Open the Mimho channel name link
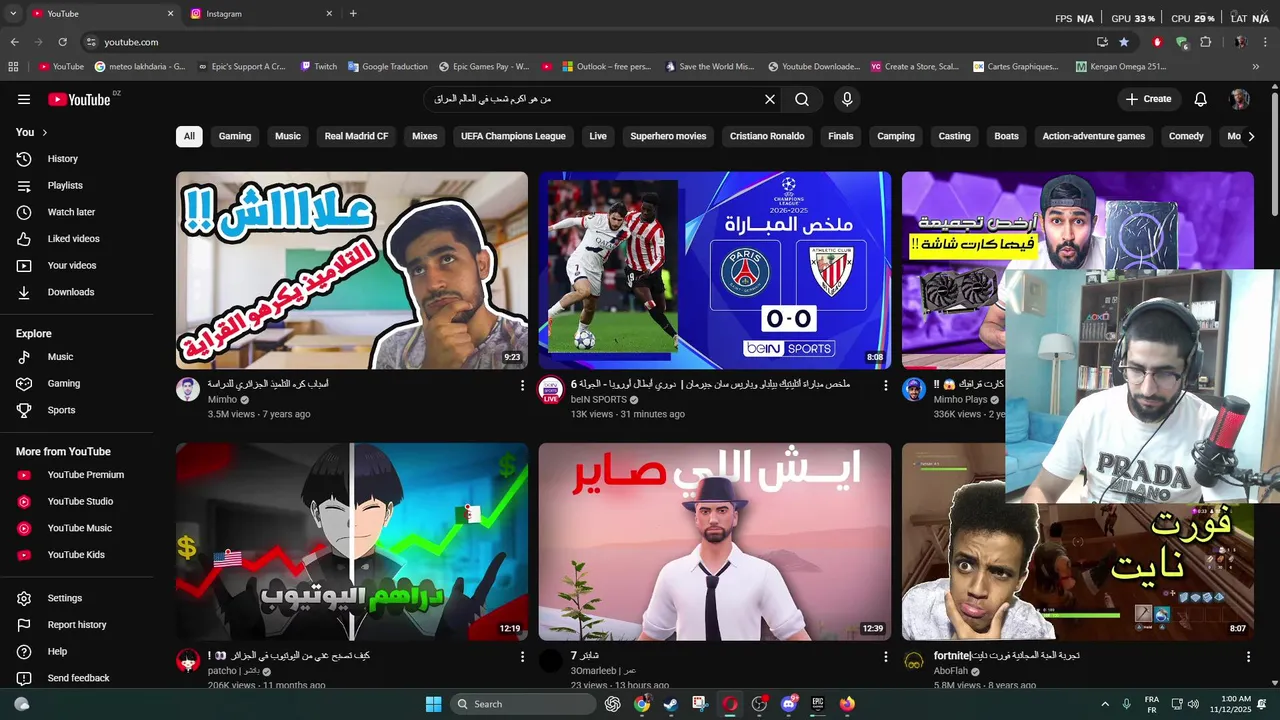This screenshot has width=1280, height=720. pos(222,399)
